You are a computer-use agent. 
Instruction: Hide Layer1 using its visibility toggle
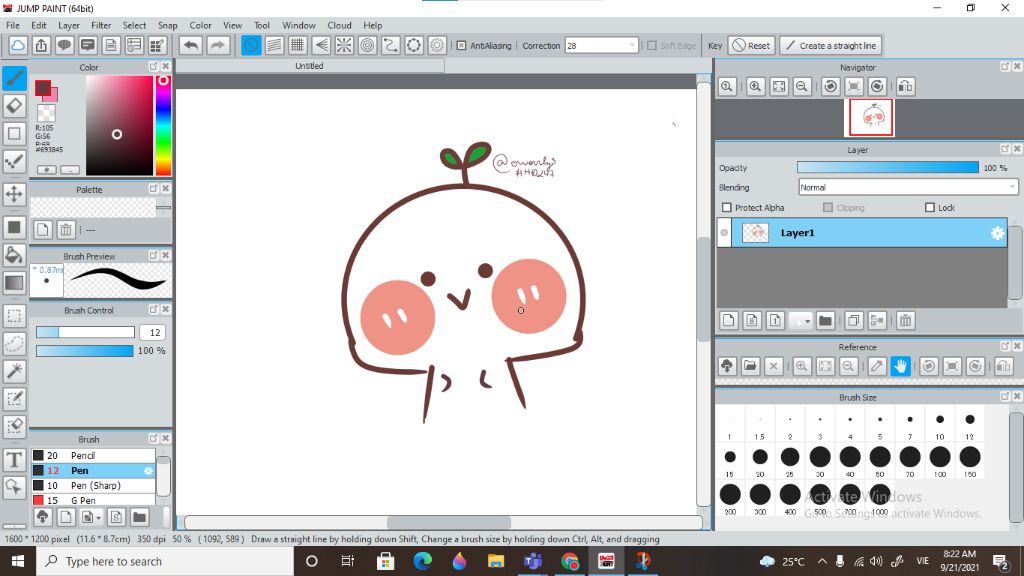tap(724, 233)
